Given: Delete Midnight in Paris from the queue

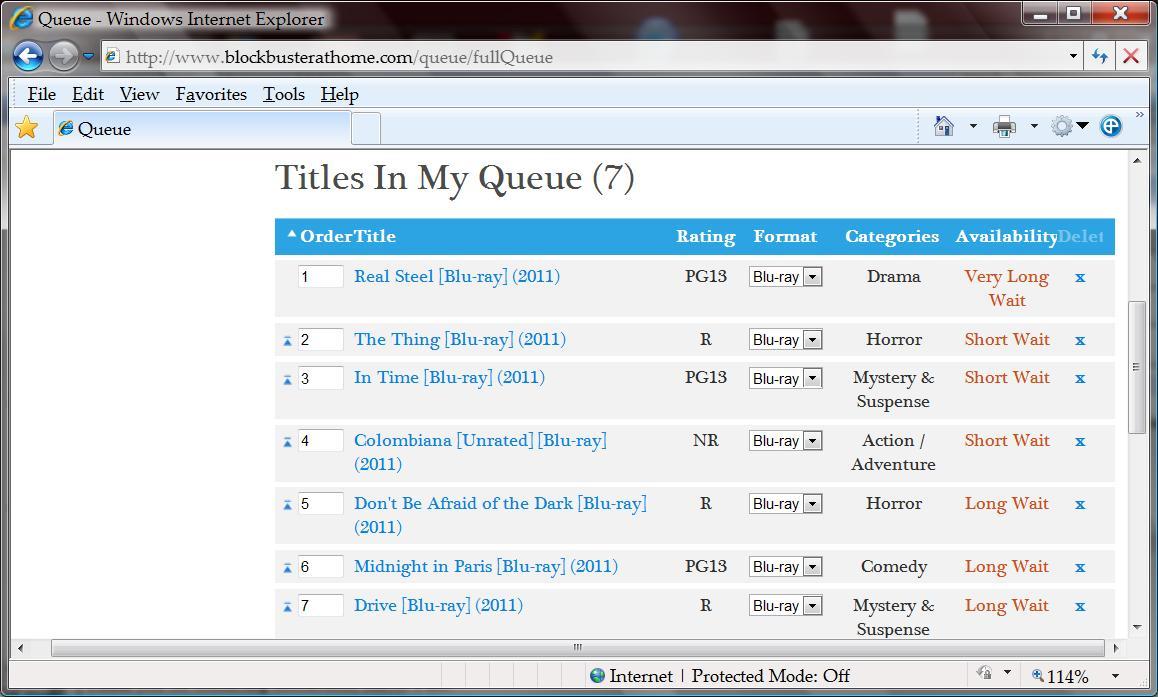Looking at the screenshot, I should tap(1080, 567).
